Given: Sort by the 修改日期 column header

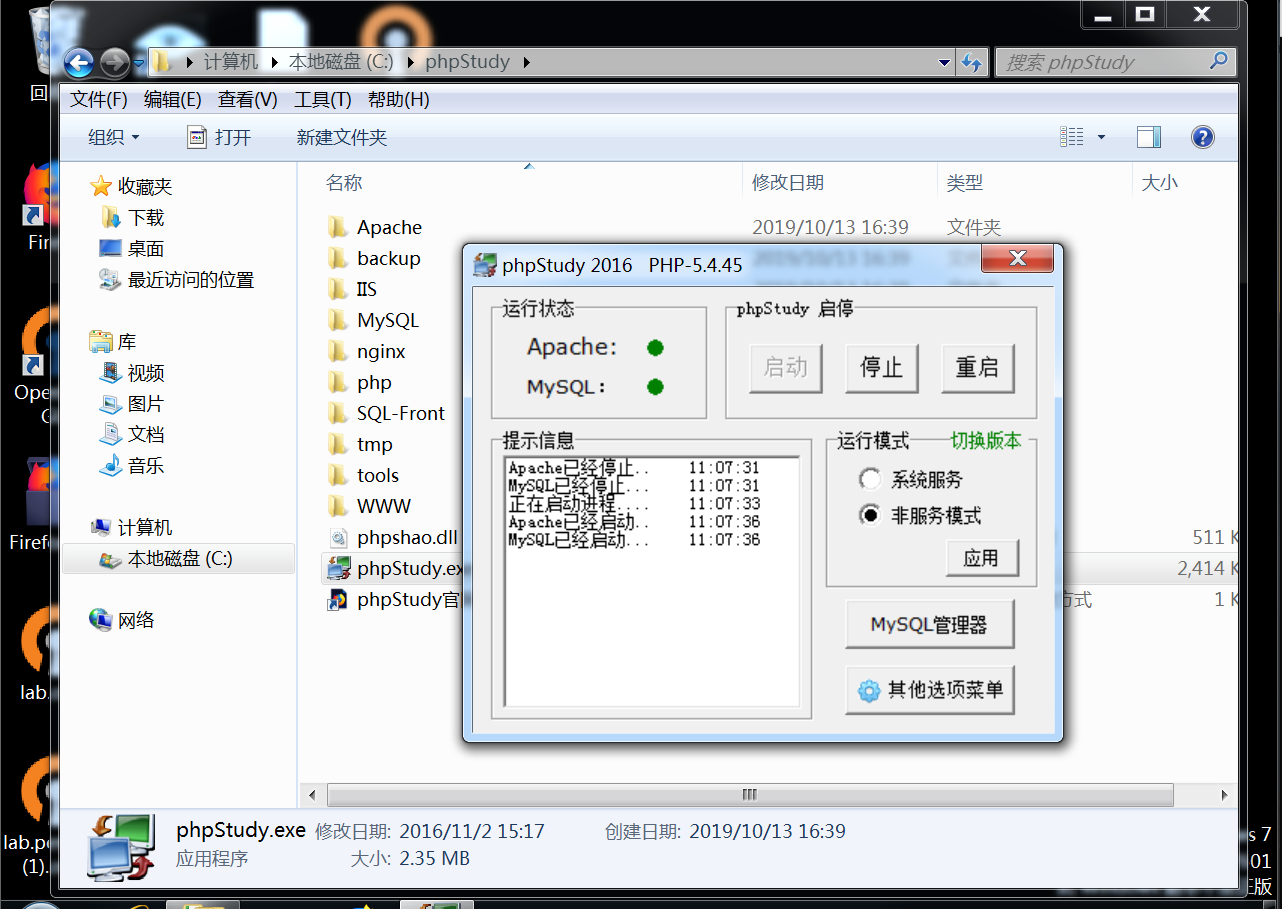Looking at the screenshot, I should pos(788,183).
